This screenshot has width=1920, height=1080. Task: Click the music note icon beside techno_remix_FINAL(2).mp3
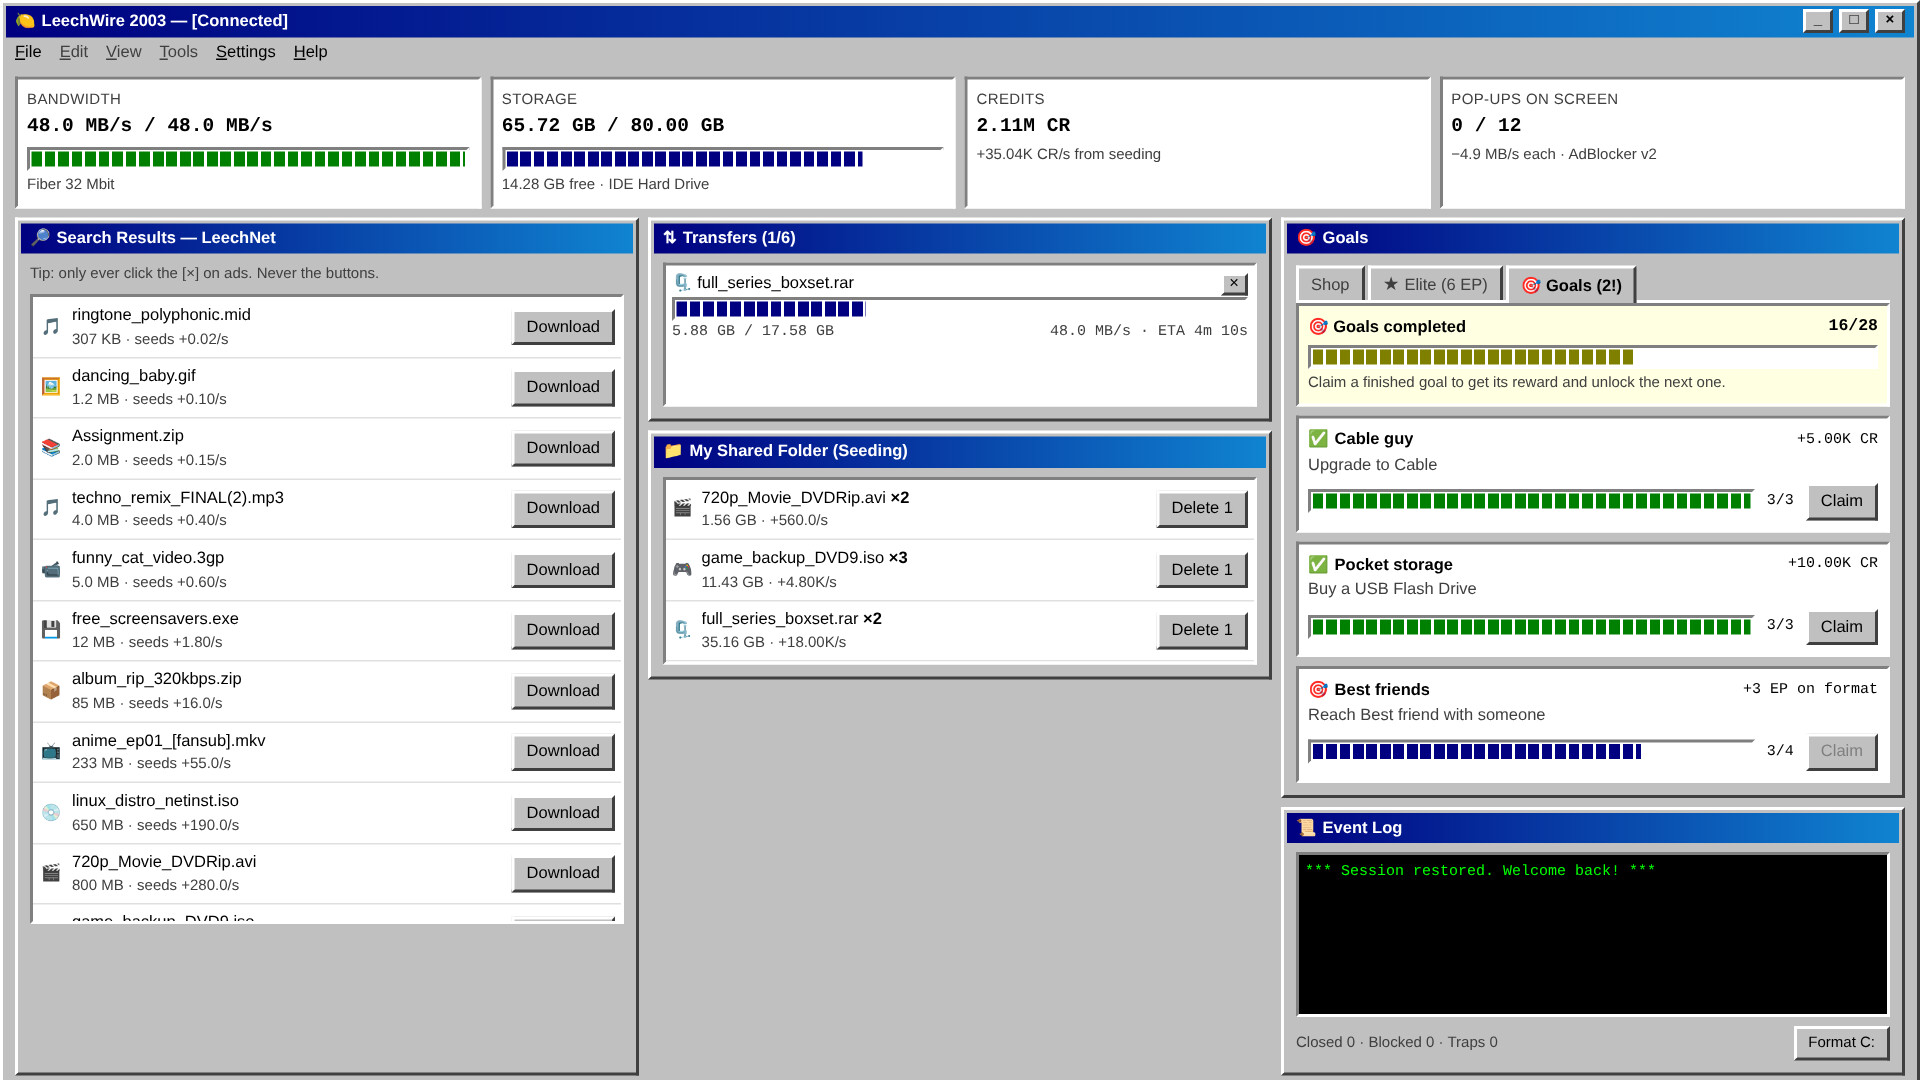point(51,508)
